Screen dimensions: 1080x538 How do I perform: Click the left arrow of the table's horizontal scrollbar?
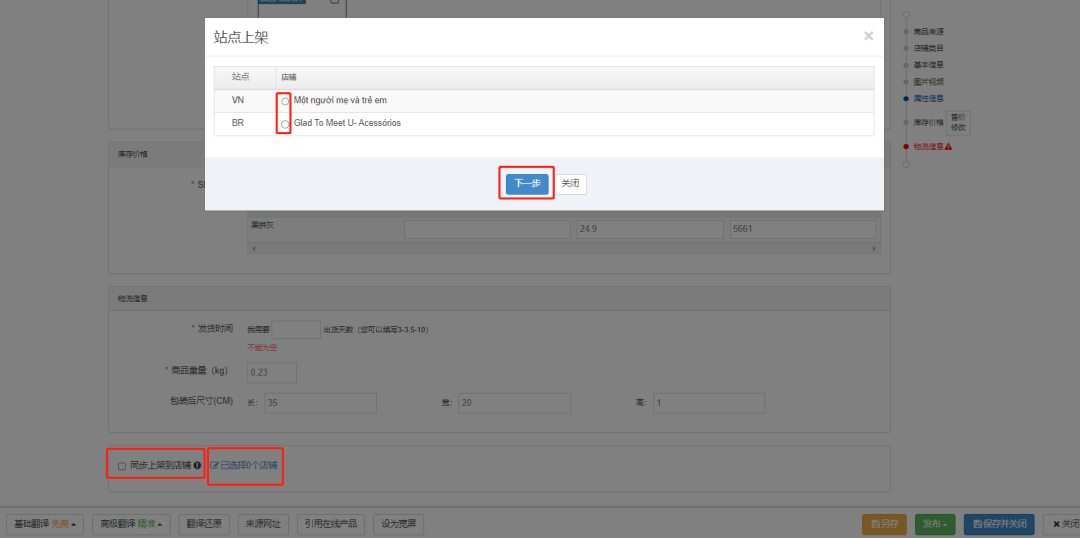coord(253,248)
